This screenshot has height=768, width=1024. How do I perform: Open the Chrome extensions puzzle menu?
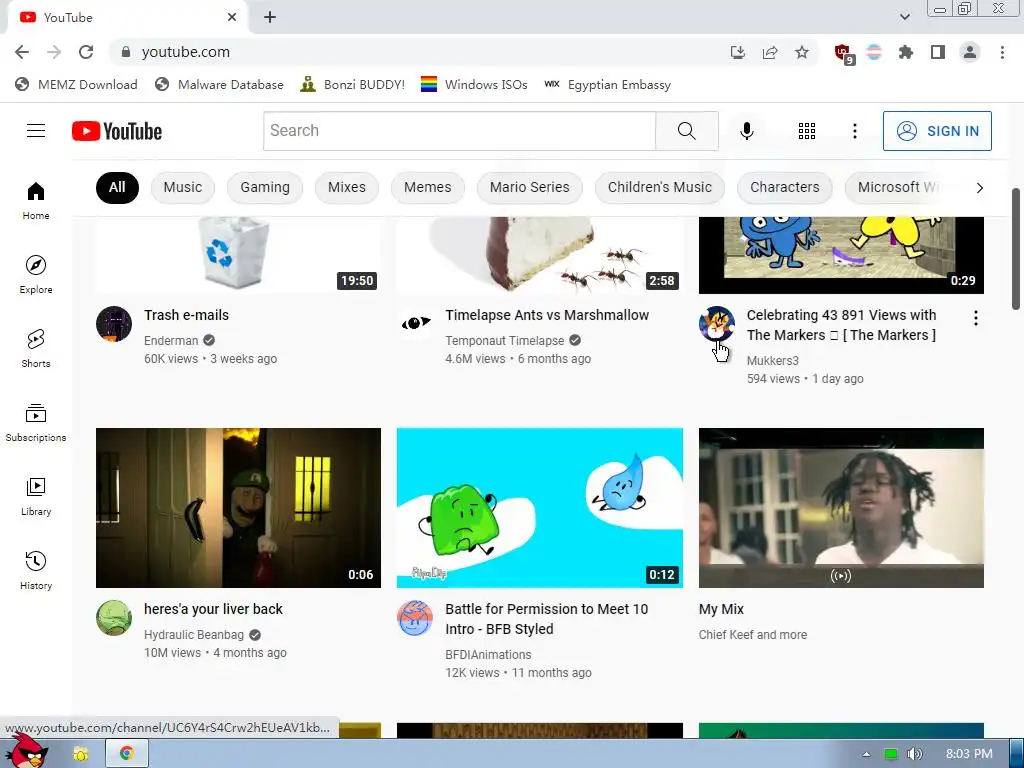(x=905, y=52)
